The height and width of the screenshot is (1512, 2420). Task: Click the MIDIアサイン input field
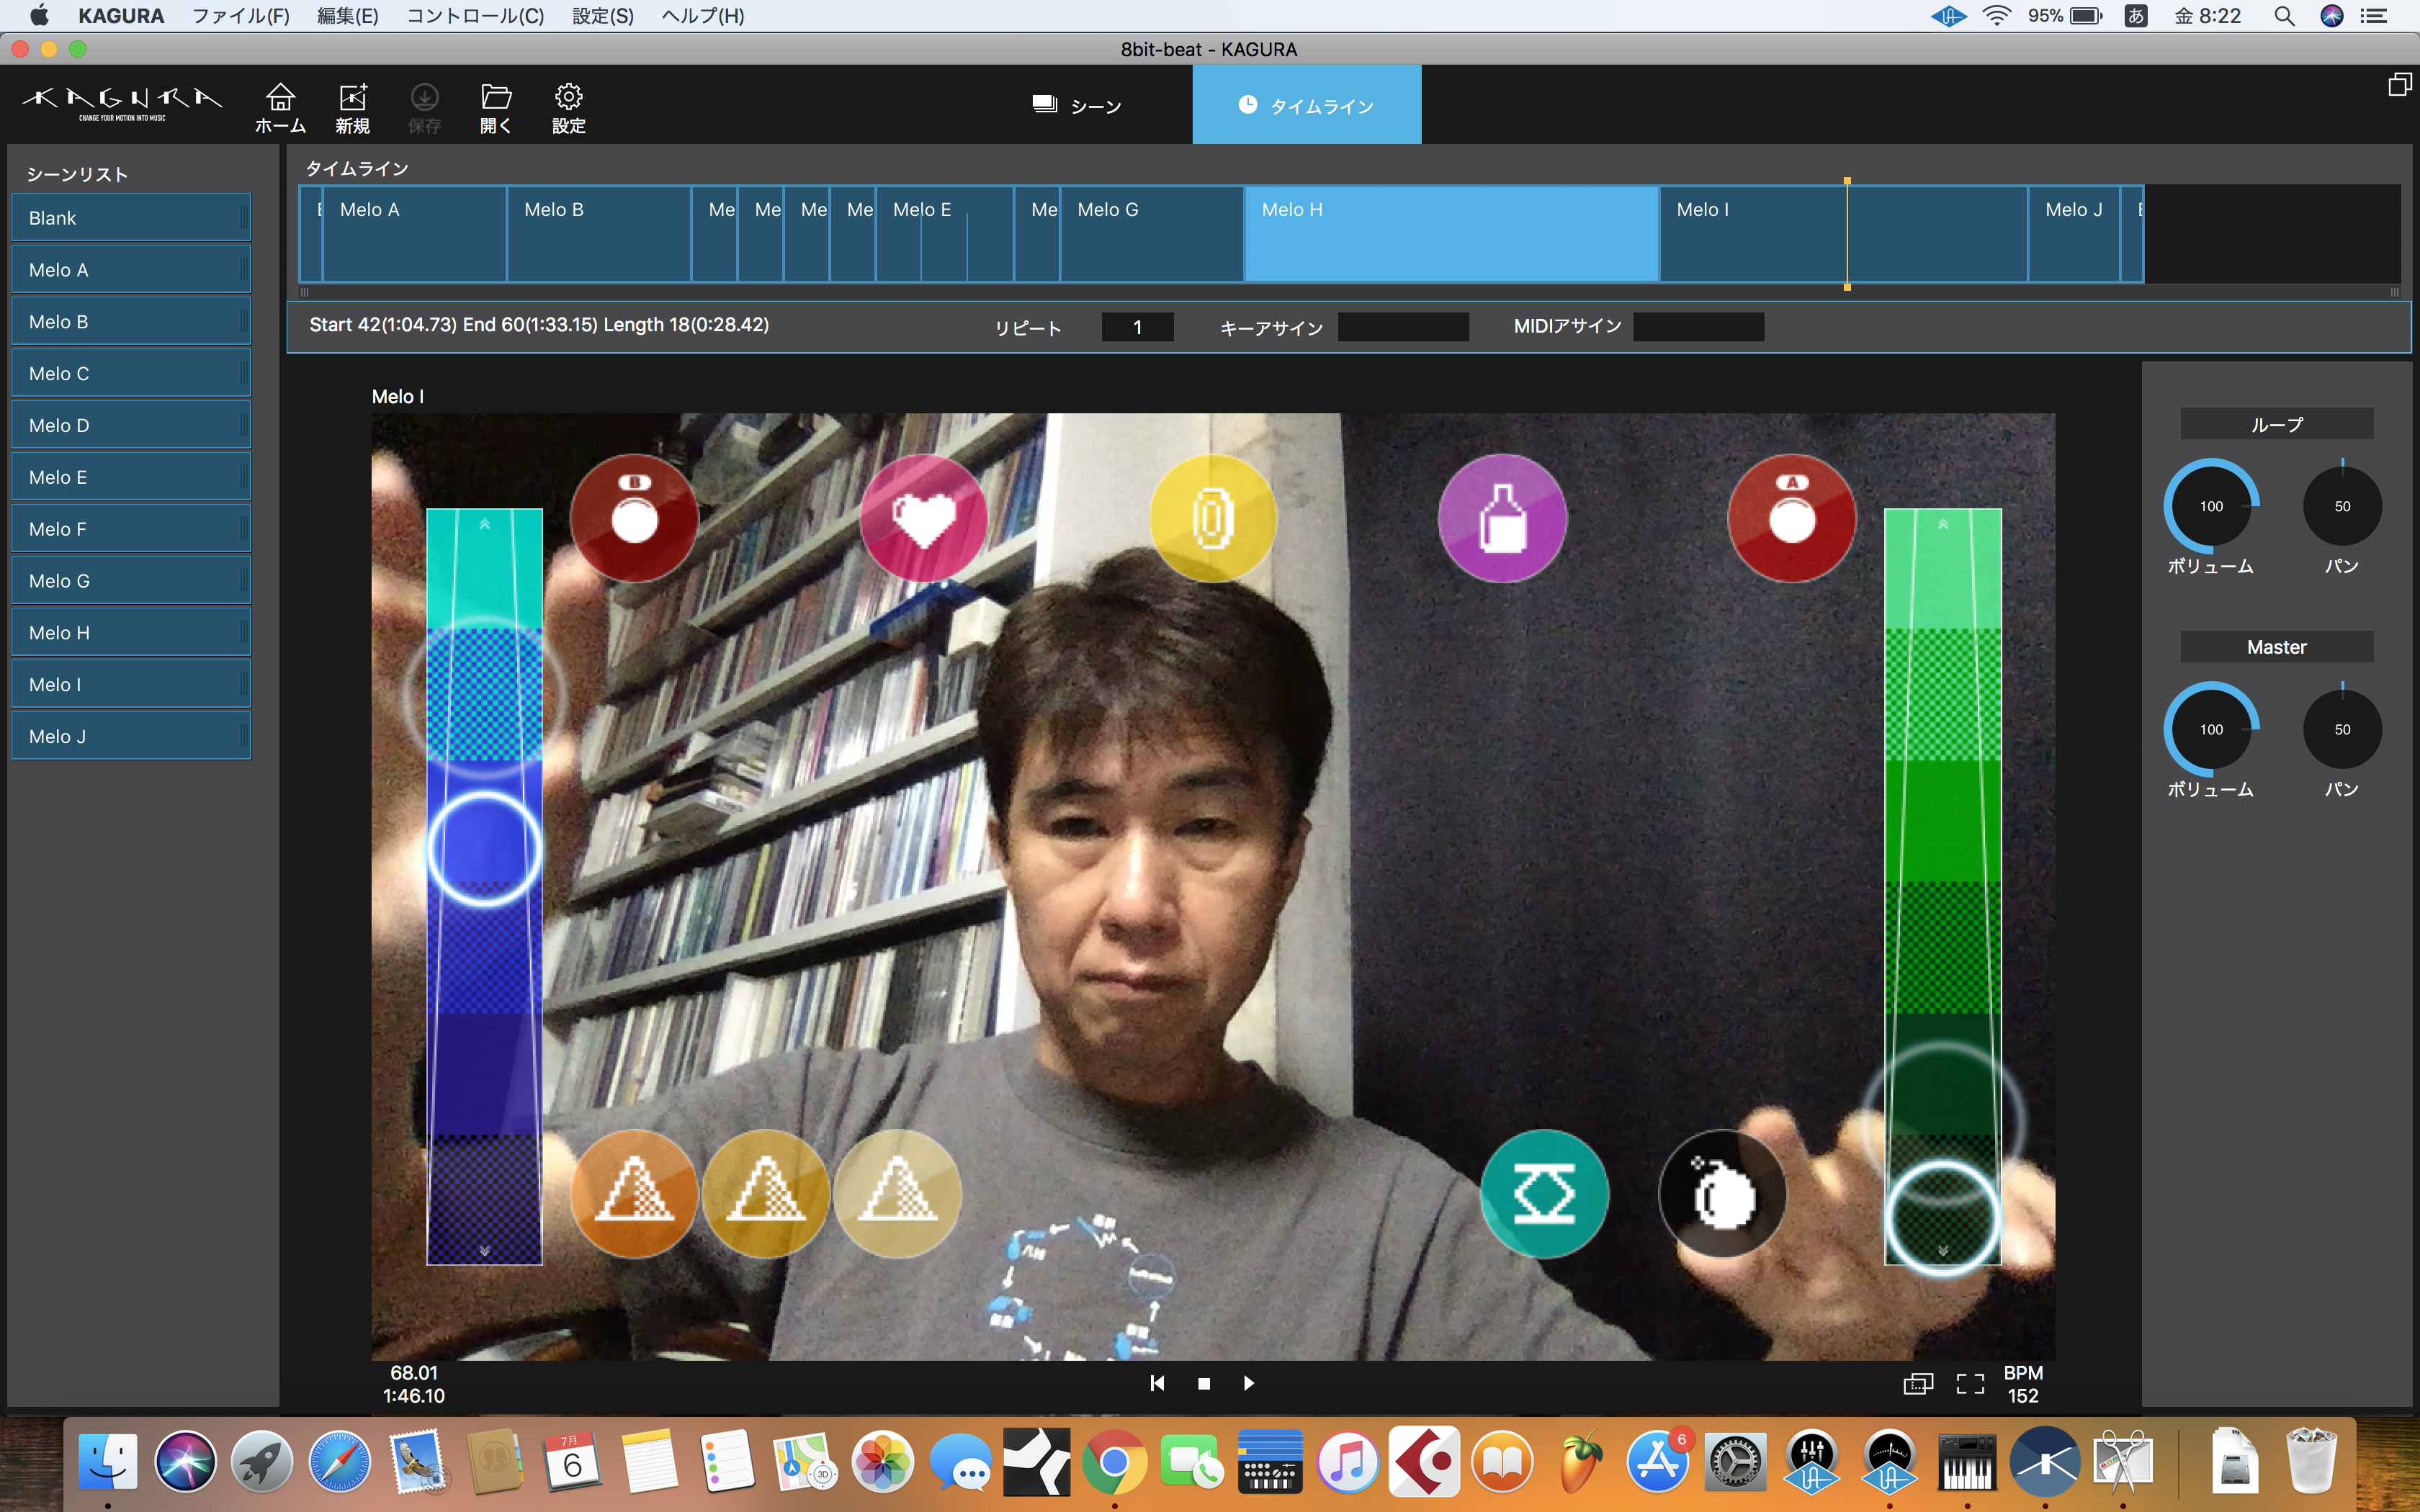tap(1698, 327)
